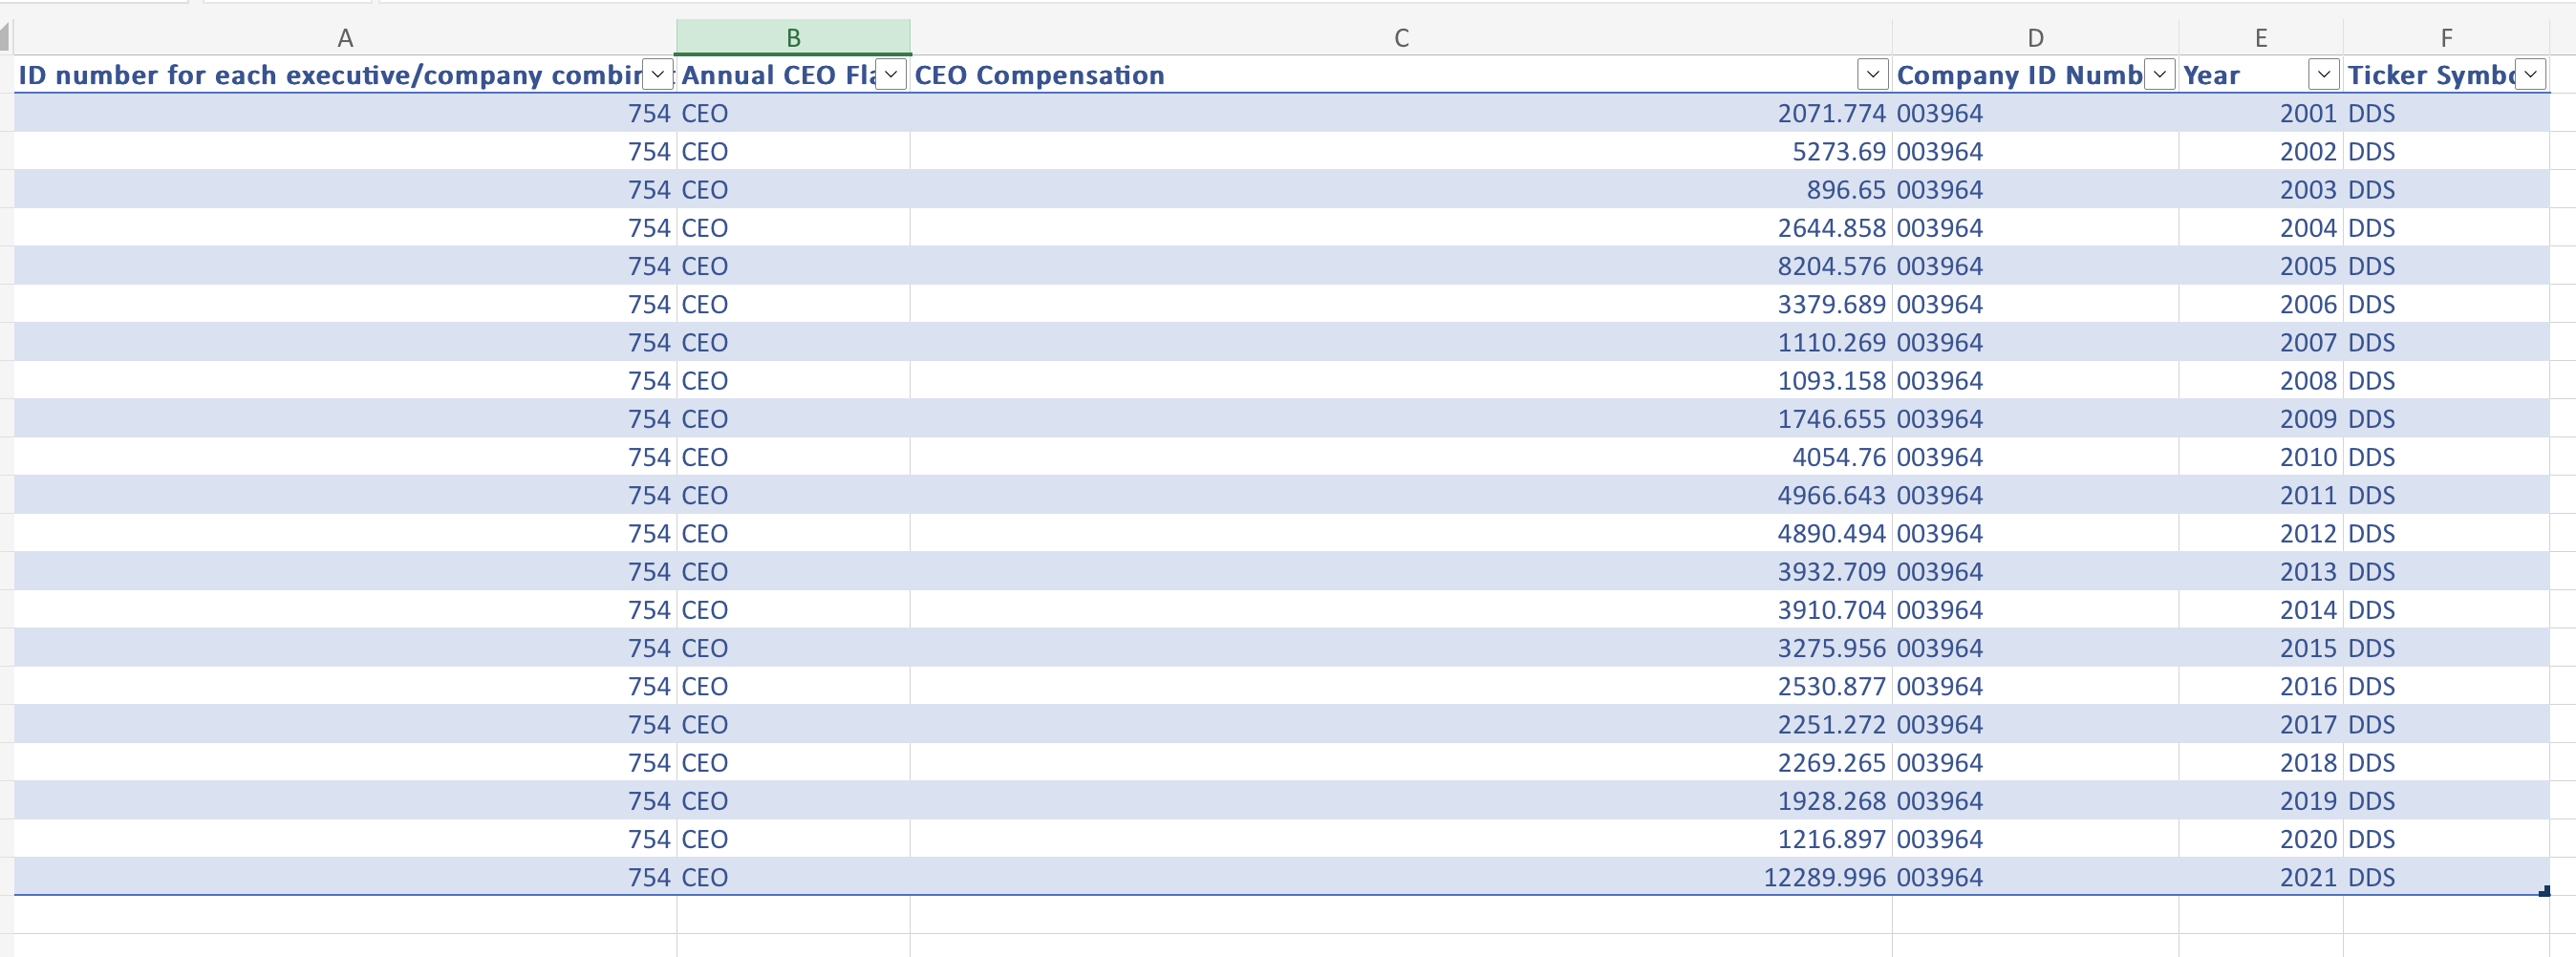Click compensation value 5273.69
The image size is (2576, 957).
tap(1838, 151)
